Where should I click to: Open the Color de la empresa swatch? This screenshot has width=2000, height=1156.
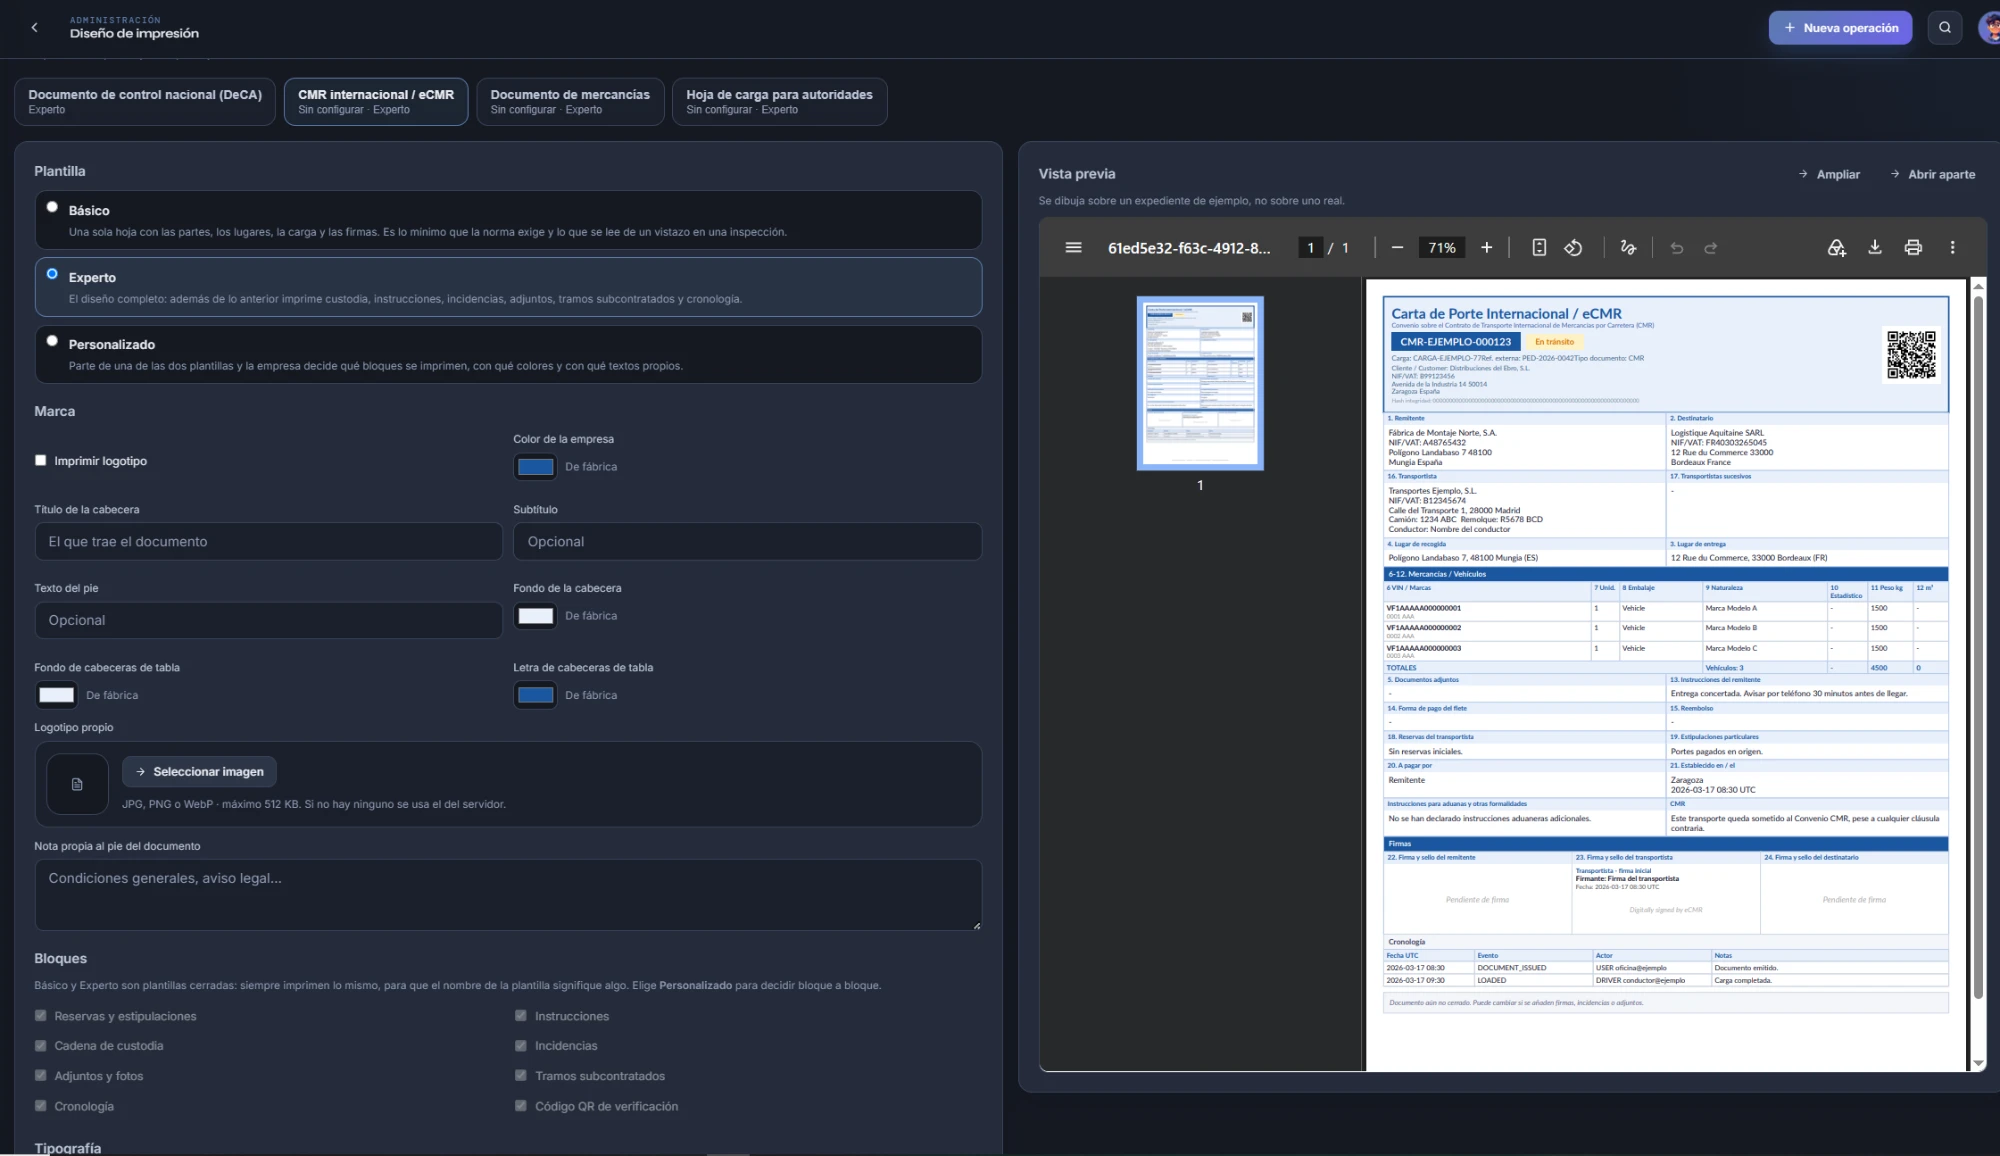(x=535, y=467)
